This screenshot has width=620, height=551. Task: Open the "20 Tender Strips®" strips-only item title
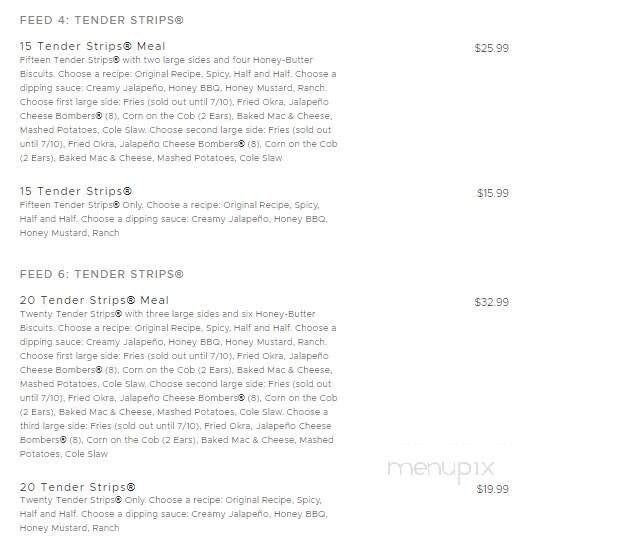pyautogui.click(x=77, y=487)
